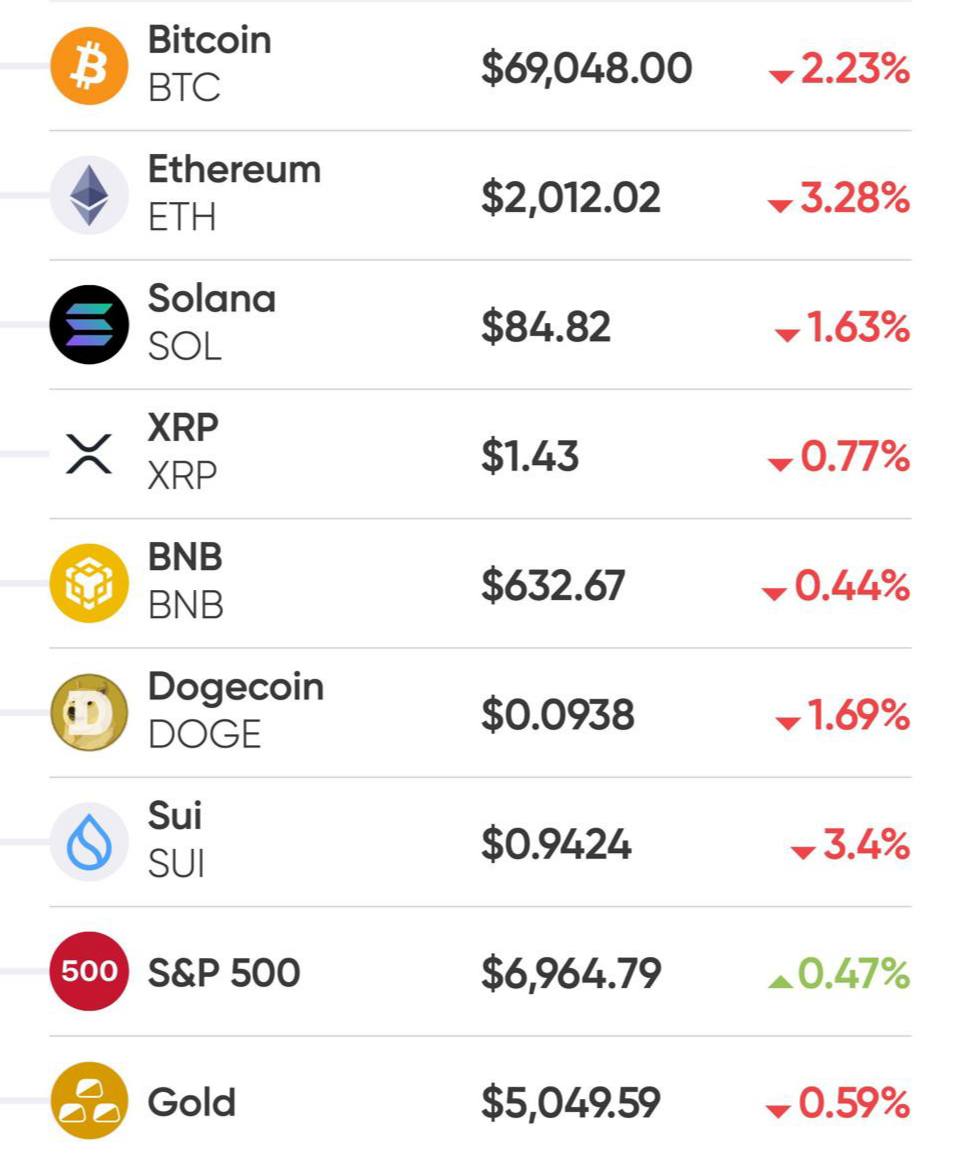This screenshot has width=959, height=1174.
Task: Click the blue Sui droplet icon
Action: pyautogui.click(x=89, y=842)
